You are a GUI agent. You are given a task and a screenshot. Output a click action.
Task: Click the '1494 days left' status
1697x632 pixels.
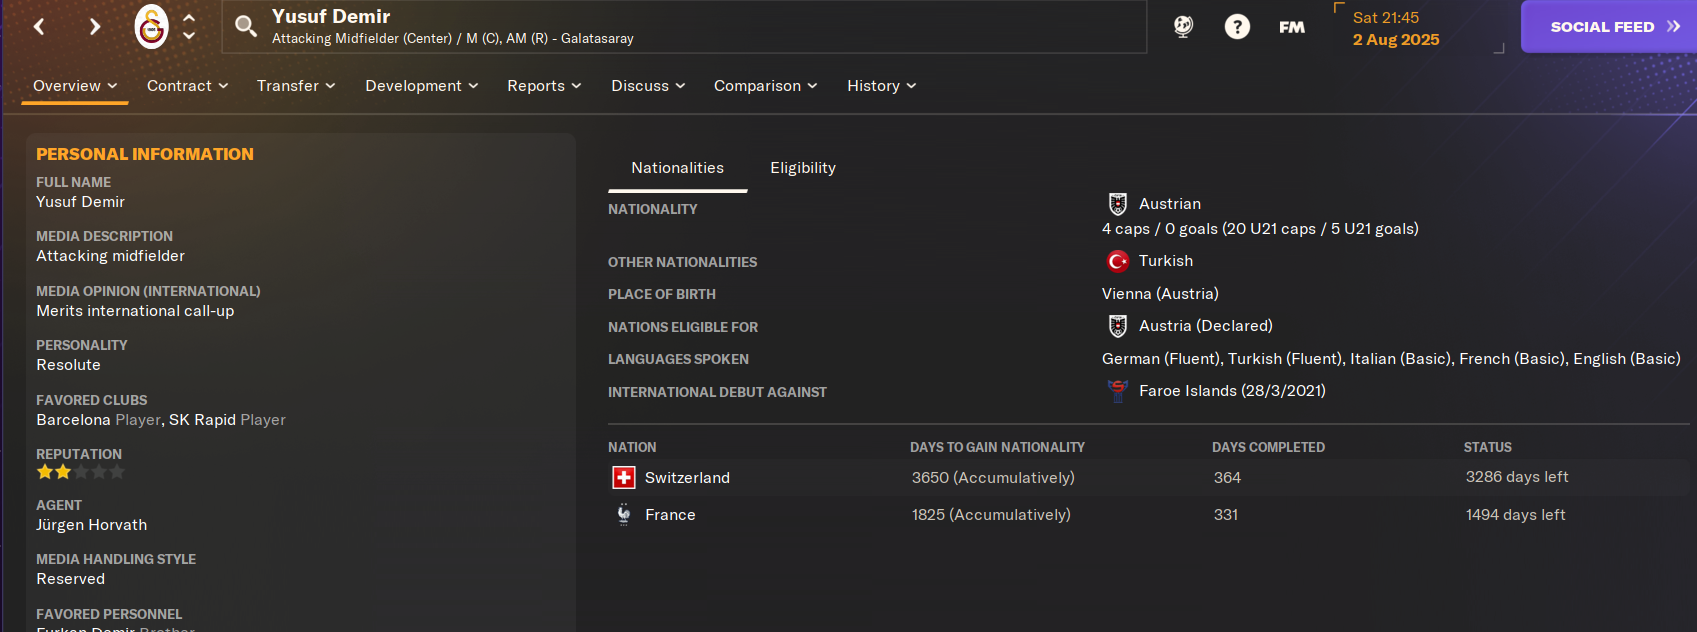click(1516, 515)
